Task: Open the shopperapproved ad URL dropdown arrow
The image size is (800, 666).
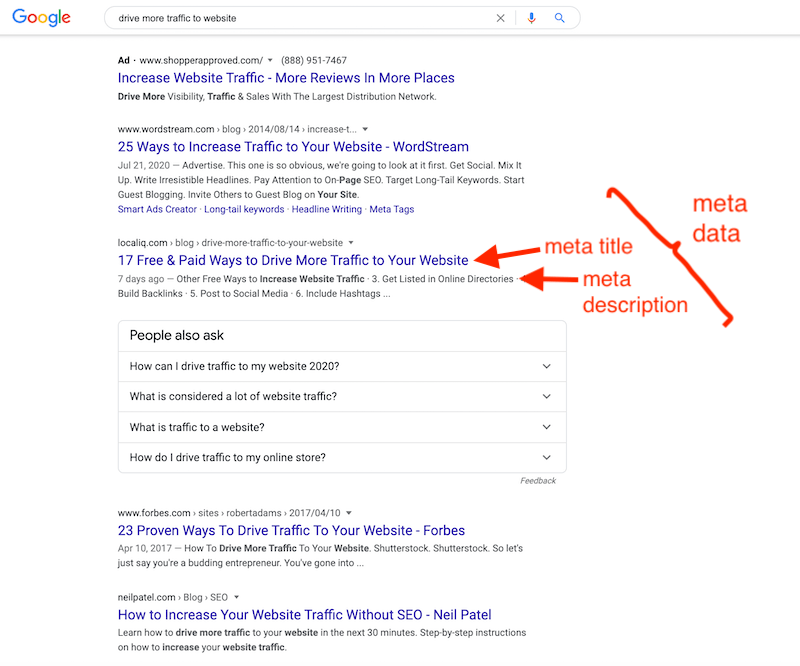Action: pyautogui.click(x=270, y=61)
